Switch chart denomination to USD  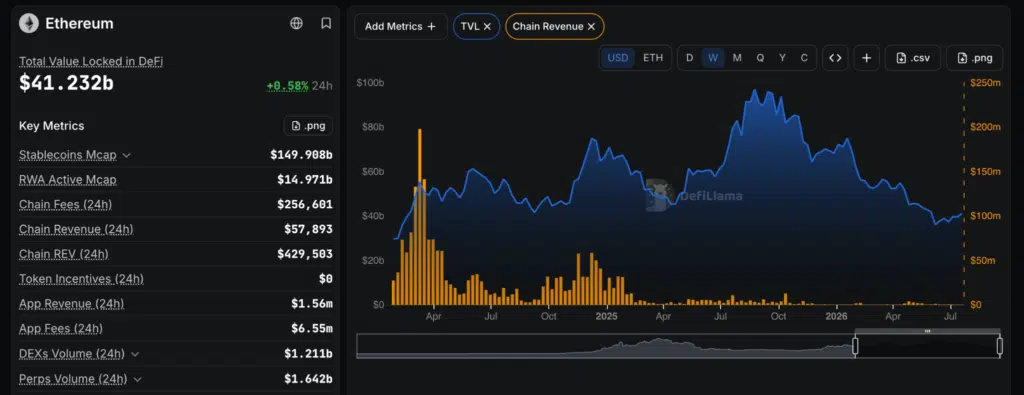(x=618, y=57)
